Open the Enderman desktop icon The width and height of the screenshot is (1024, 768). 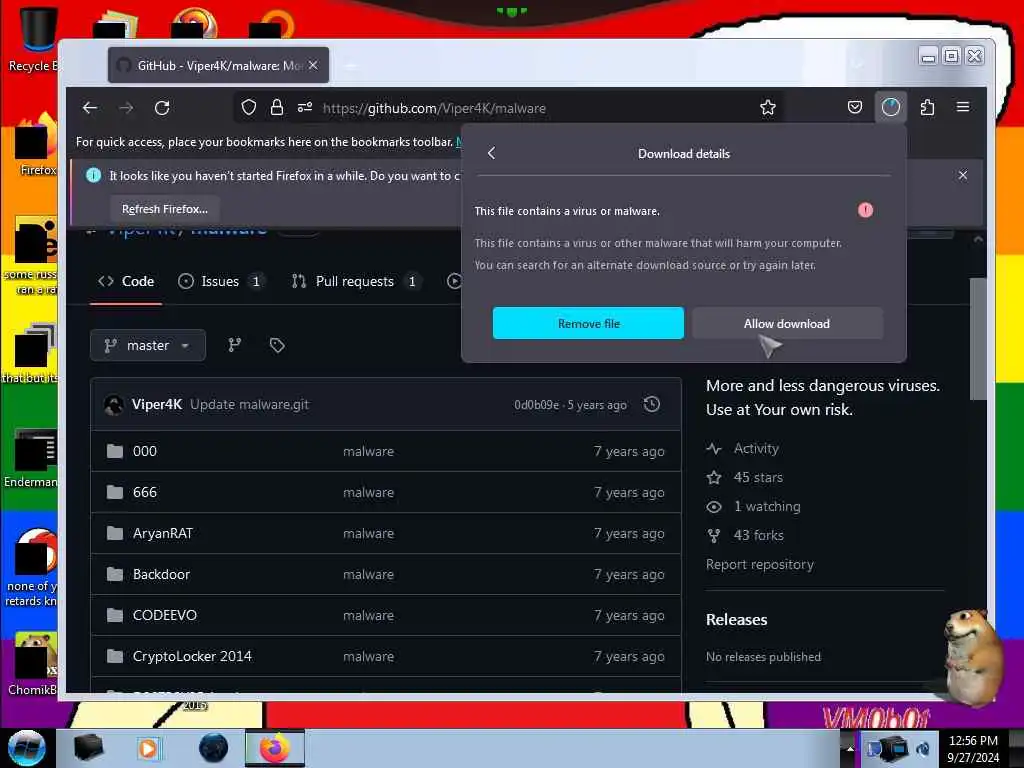click(31, 458)
